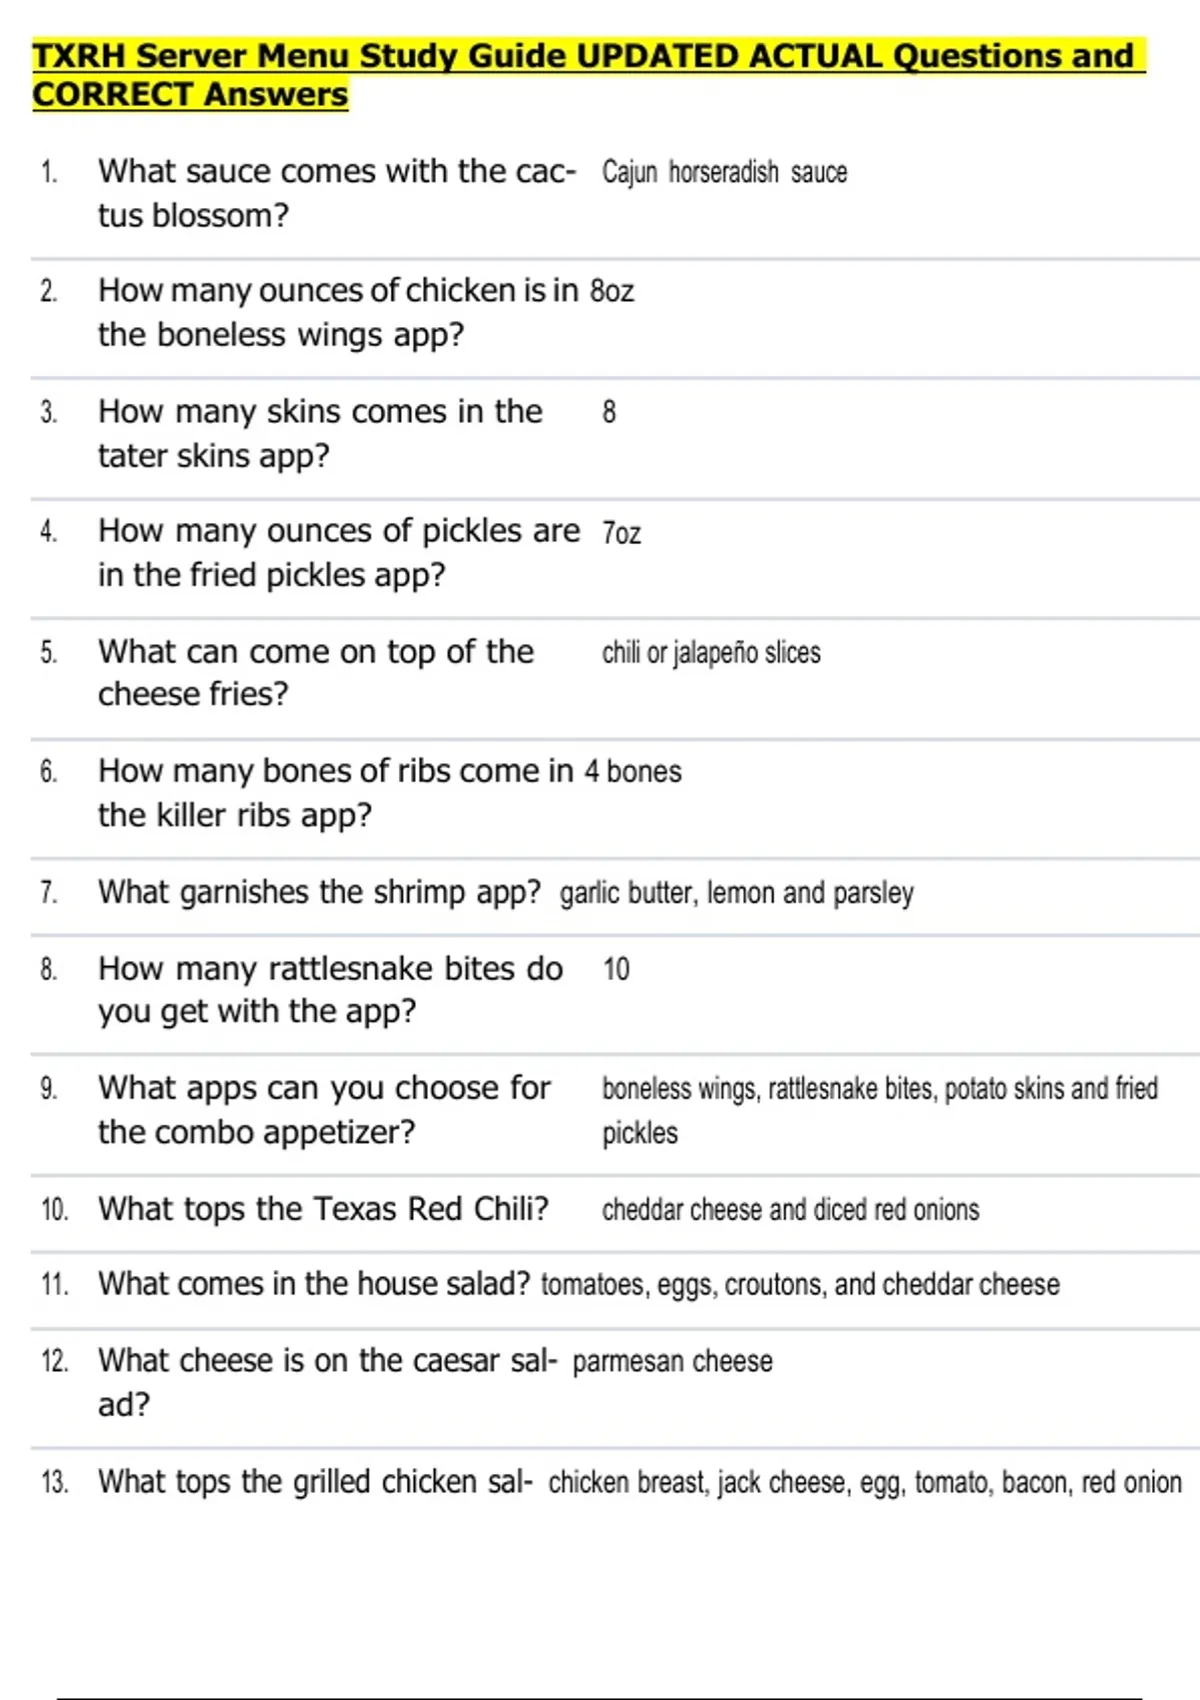The image size is (1200, 1700).
Task: Select the 'cheddar cheese and diced red onions' answer
Action: (790, 1210)
